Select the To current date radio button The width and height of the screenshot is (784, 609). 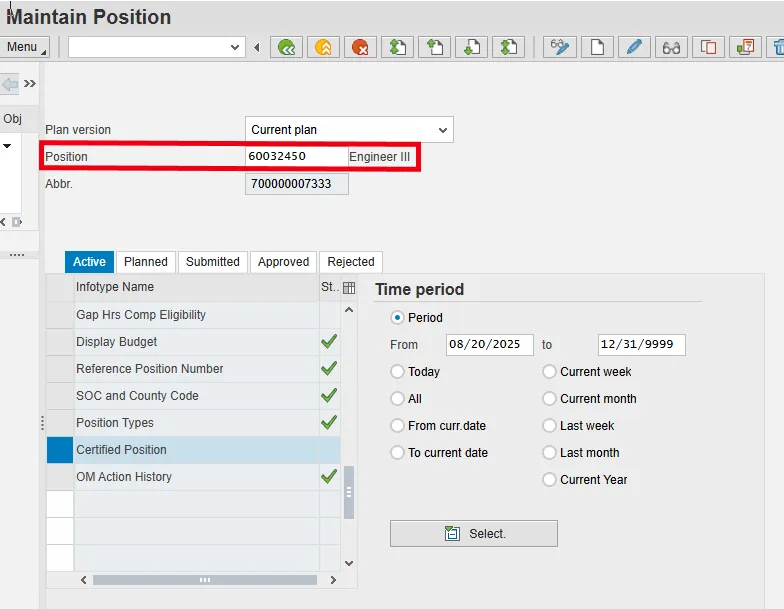click(x=398, y=452)
